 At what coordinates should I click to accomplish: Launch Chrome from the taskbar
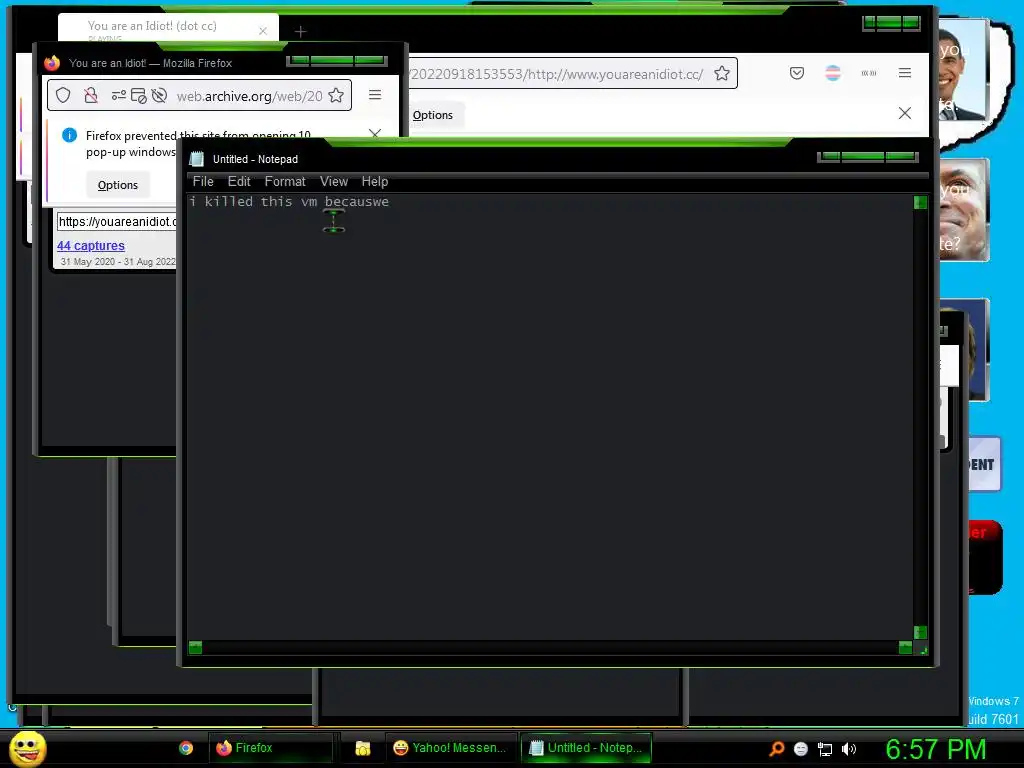tap(186, 748)
